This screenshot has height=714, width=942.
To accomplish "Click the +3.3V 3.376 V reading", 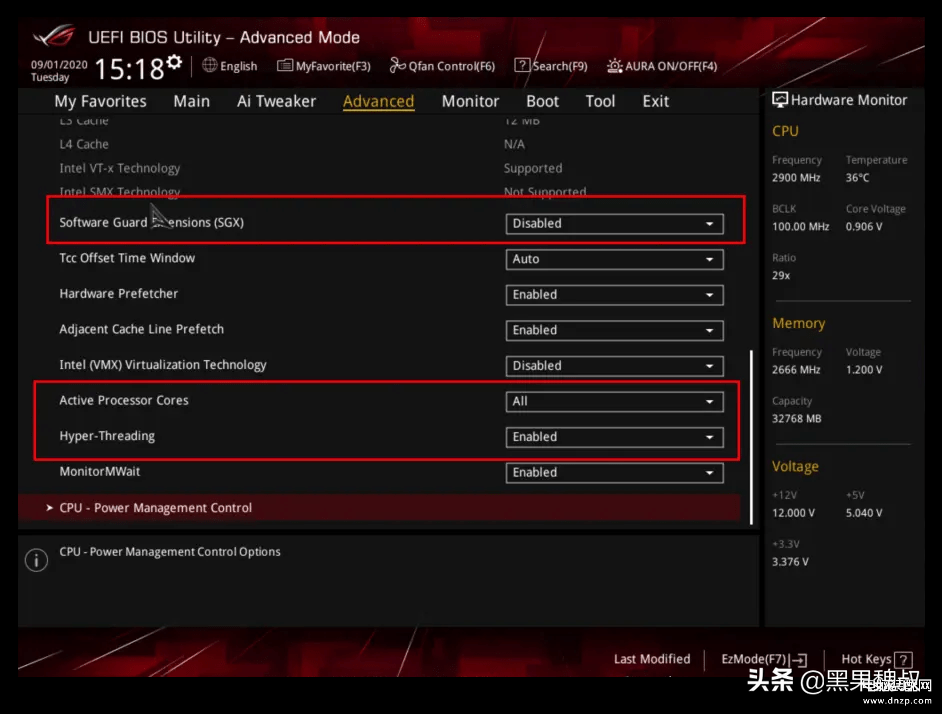I will [x=790, y=562].
